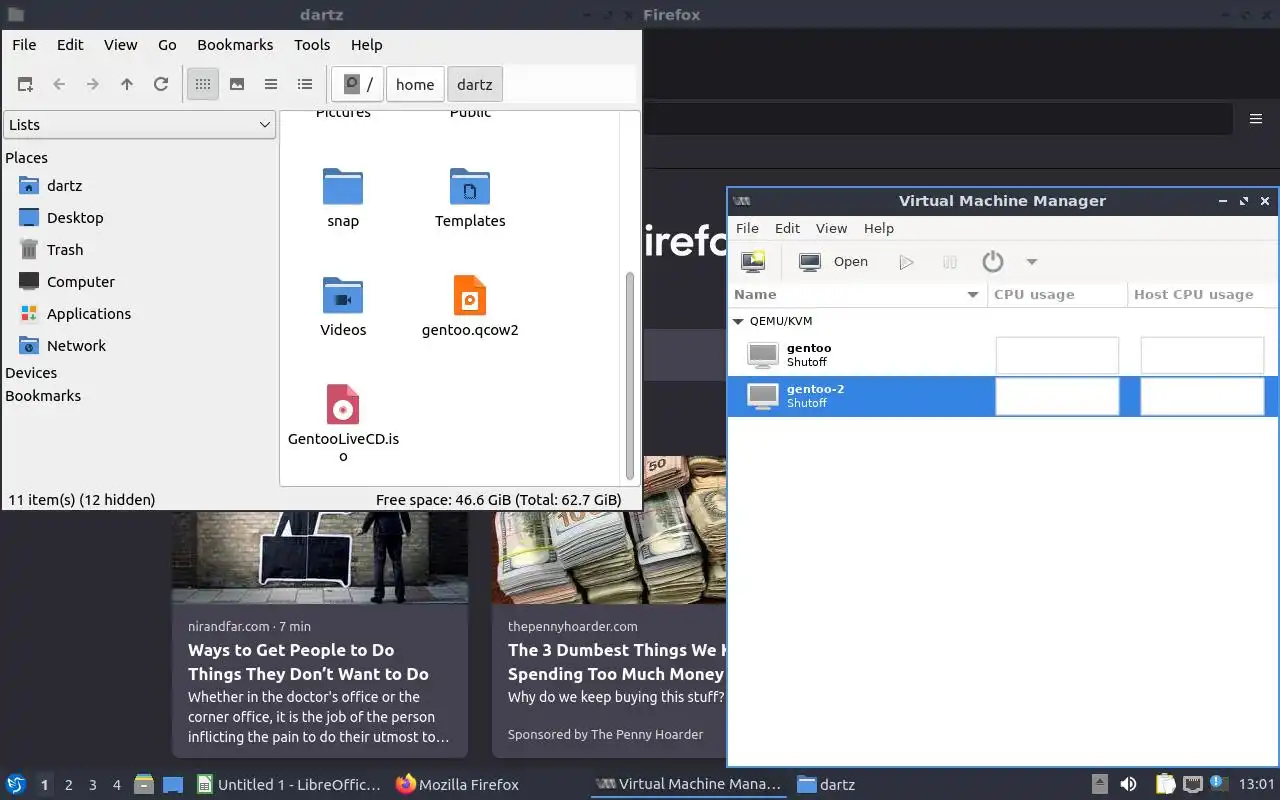Pause the selected virtual machine
This screenshot has height=800, width=1280.
pyautogui.click(x=950, y=262)
